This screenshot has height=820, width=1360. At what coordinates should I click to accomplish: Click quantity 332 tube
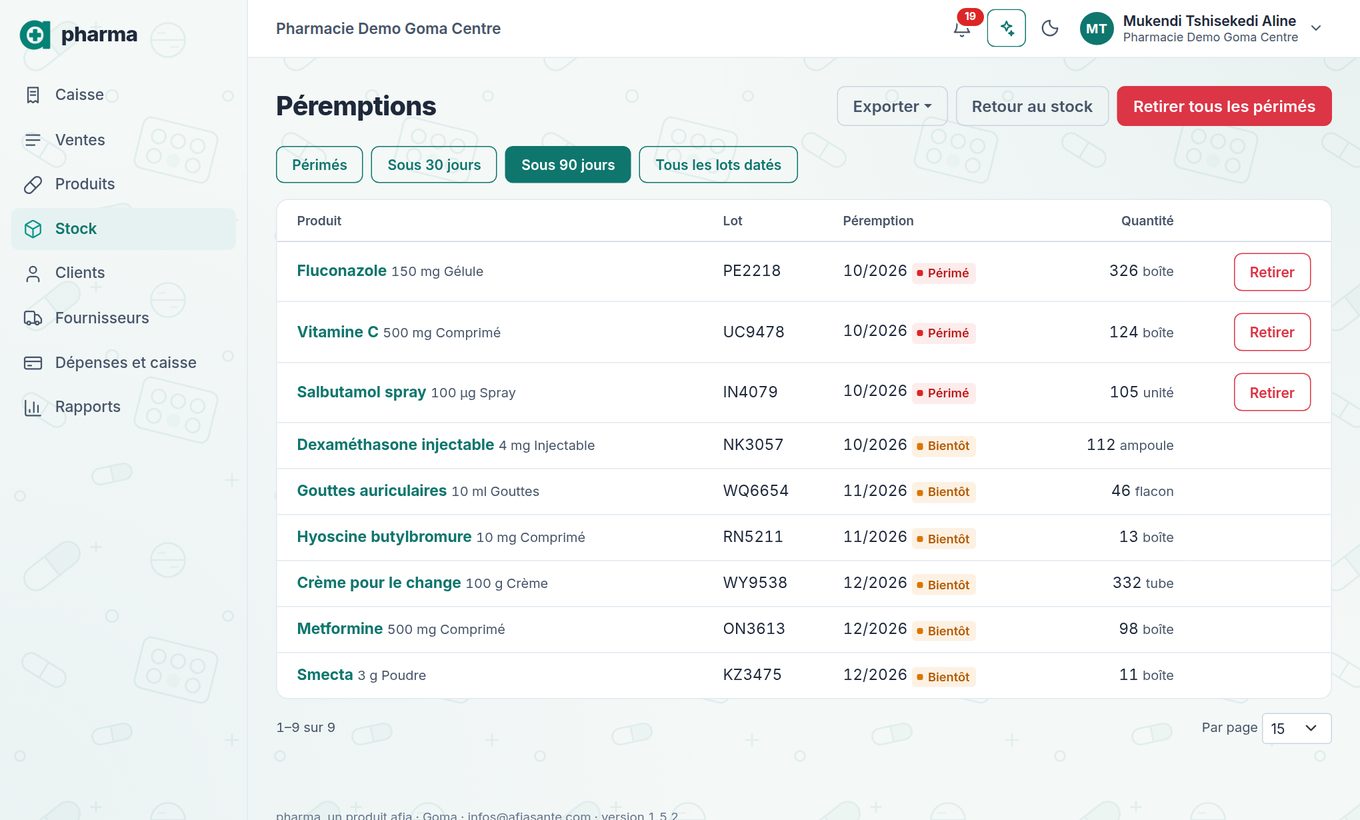(1143, 583)
